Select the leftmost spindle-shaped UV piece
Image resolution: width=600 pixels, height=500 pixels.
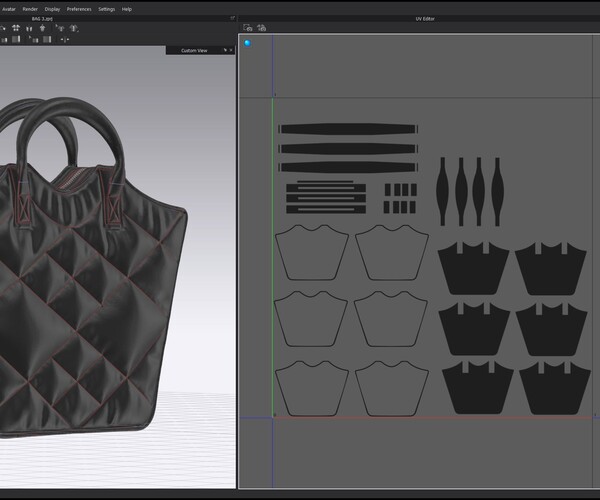click(443, 191)
